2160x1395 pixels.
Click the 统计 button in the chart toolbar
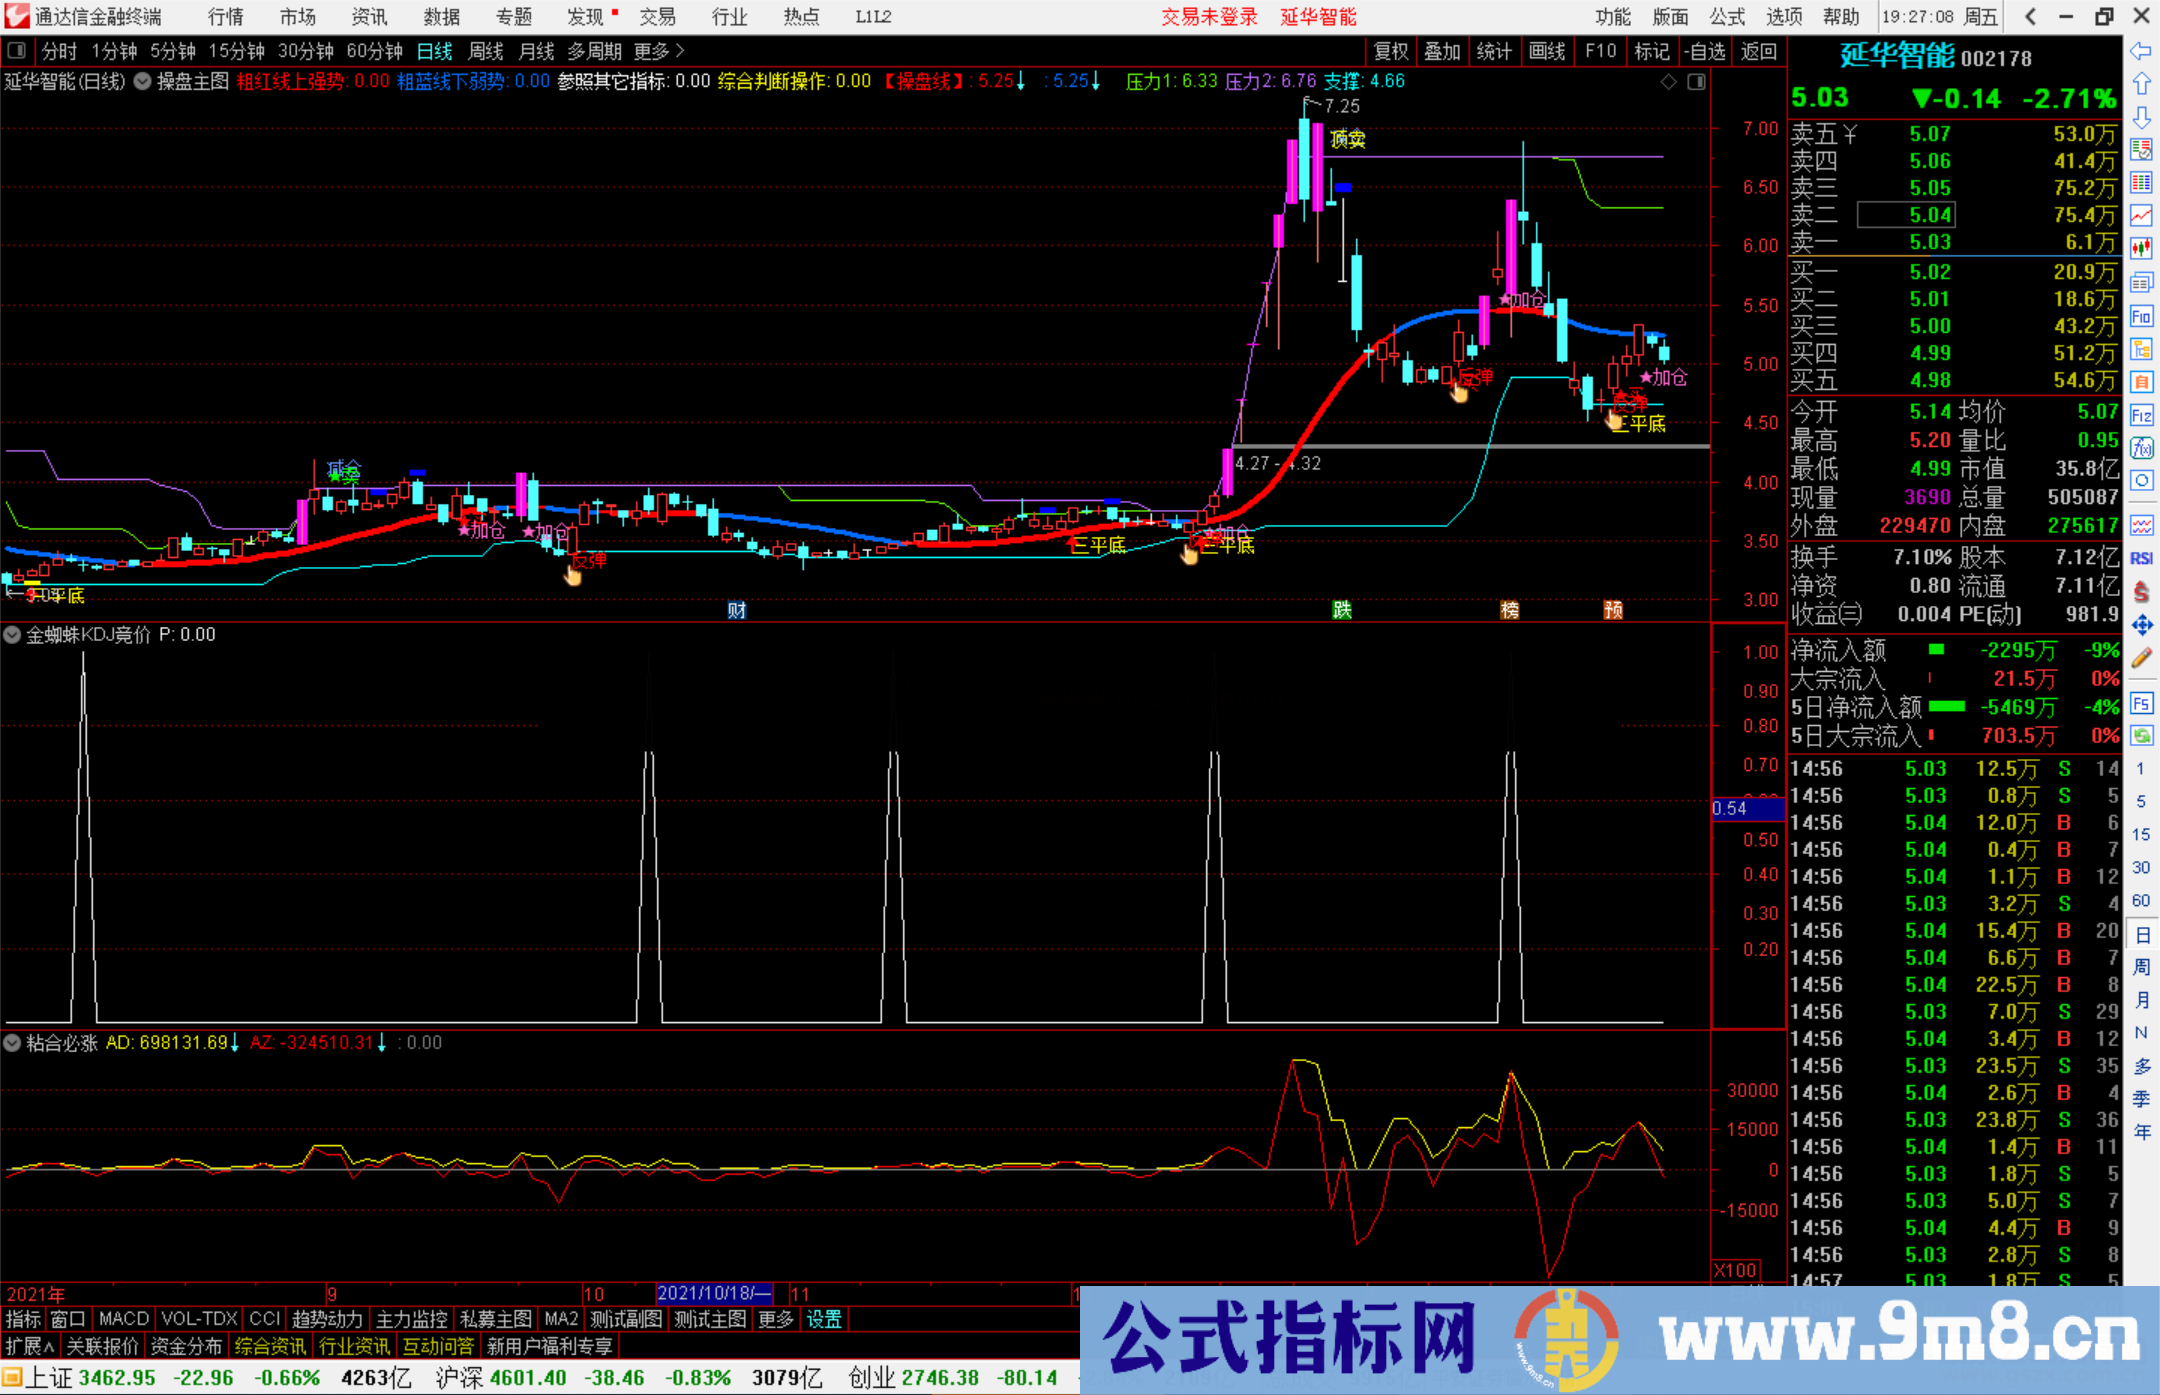[x=1495, y=51]
